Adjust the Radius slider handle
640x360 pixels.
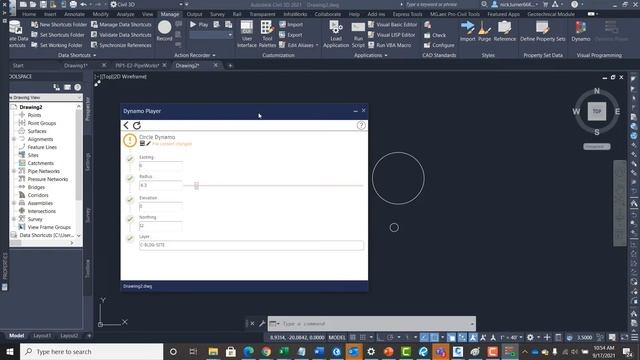[x=196, y=185]
